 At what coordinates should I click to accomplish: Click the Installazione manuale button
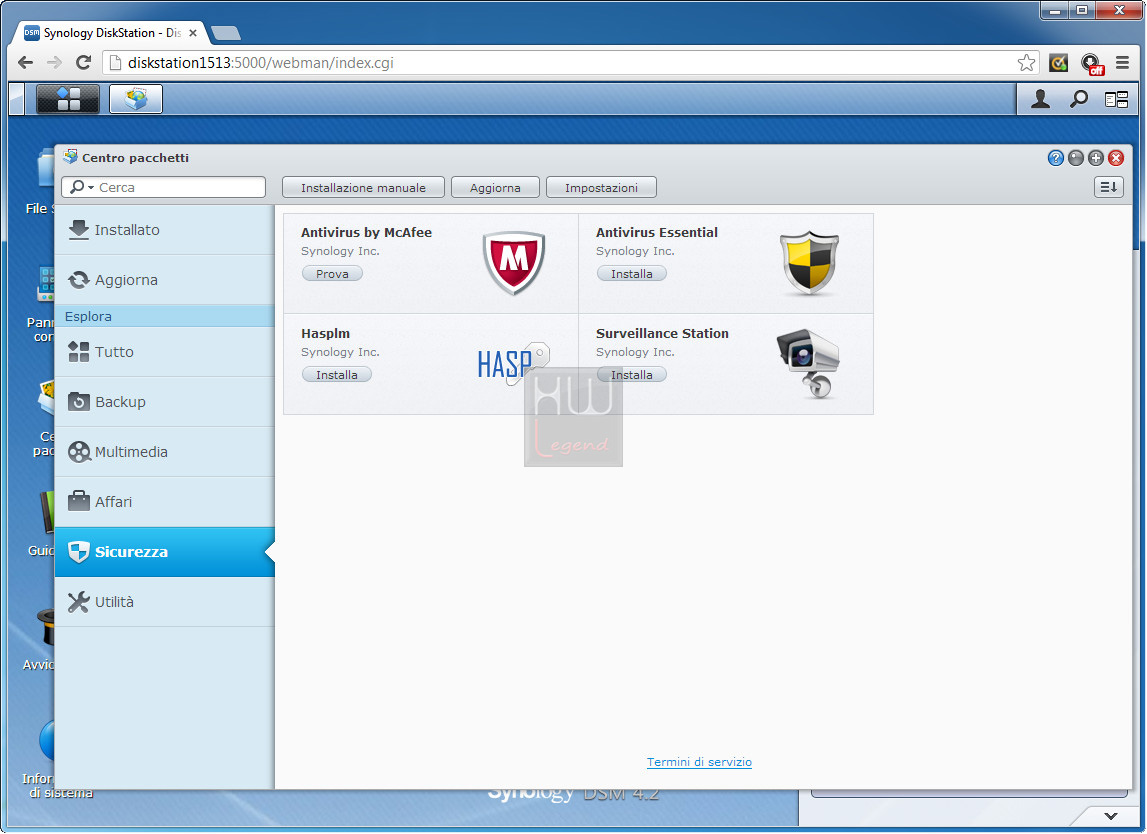[x=364, y=187]
